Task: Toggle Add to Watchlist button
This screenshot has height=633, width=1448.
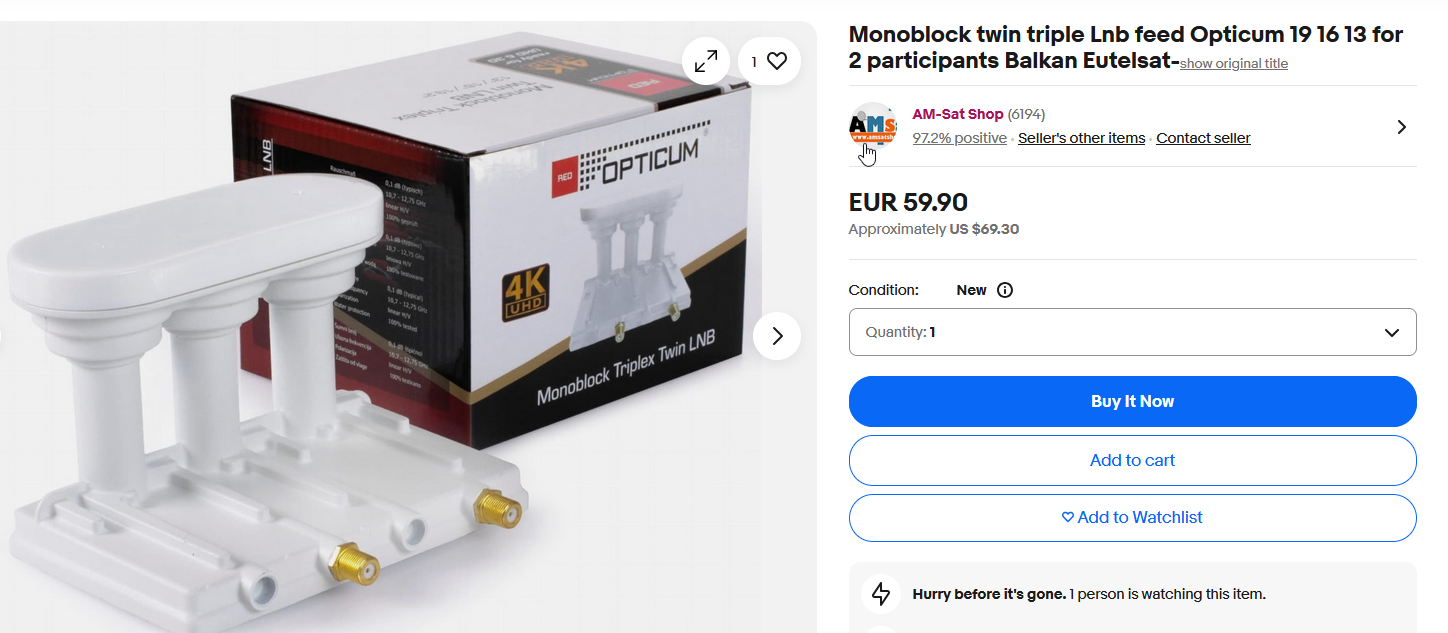Action: (1132, 518)
